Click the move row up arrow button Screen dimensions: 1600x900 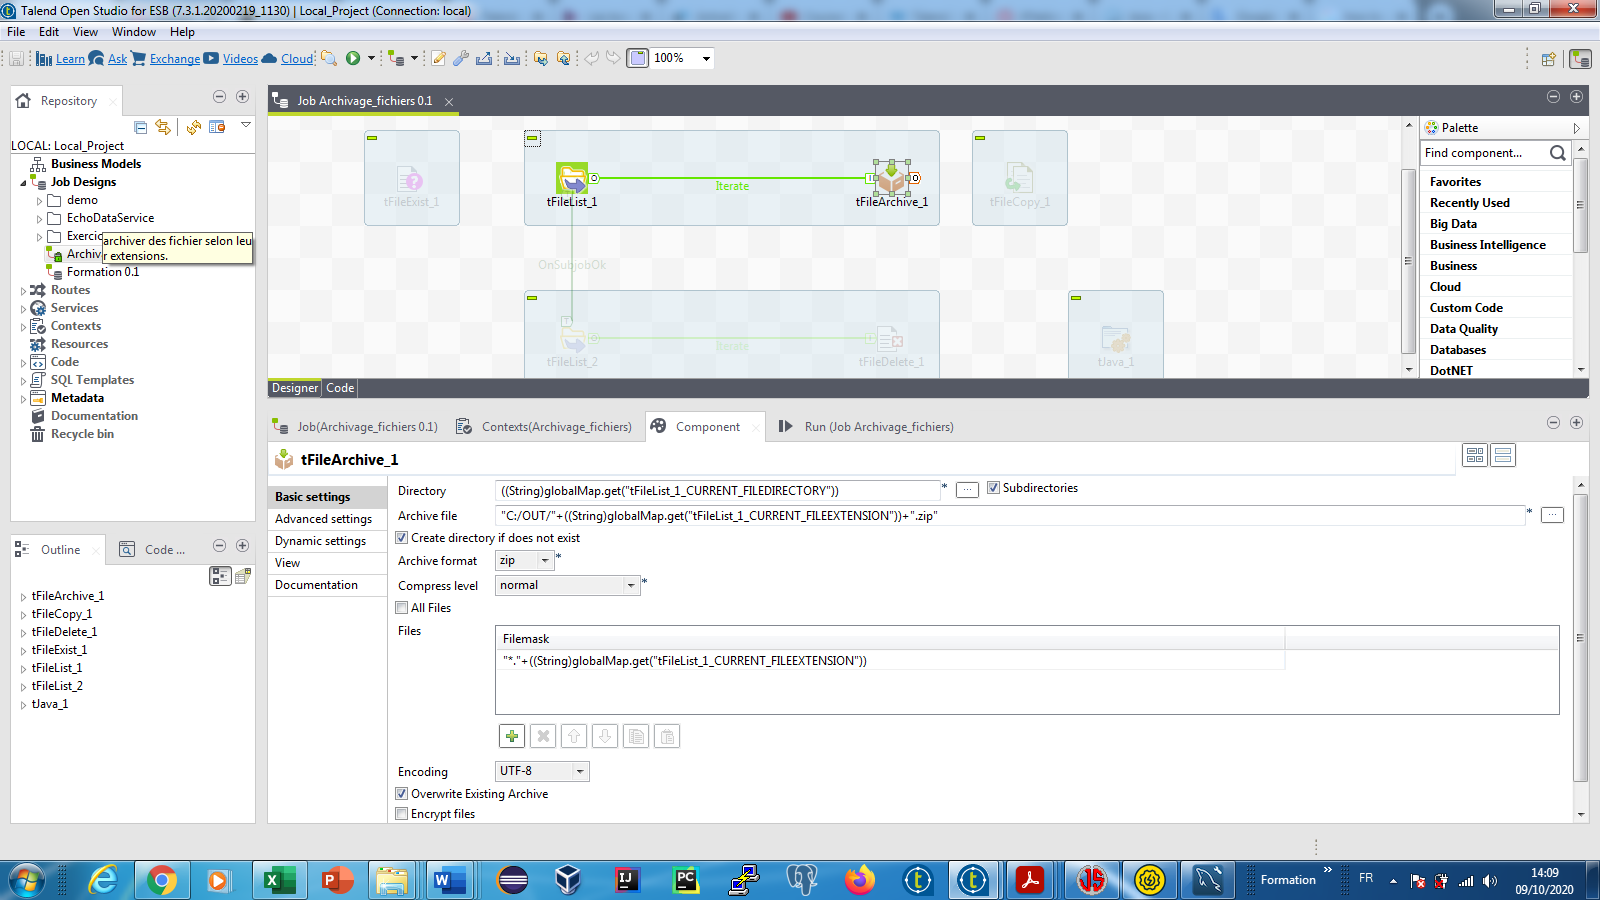pos(574,737)
